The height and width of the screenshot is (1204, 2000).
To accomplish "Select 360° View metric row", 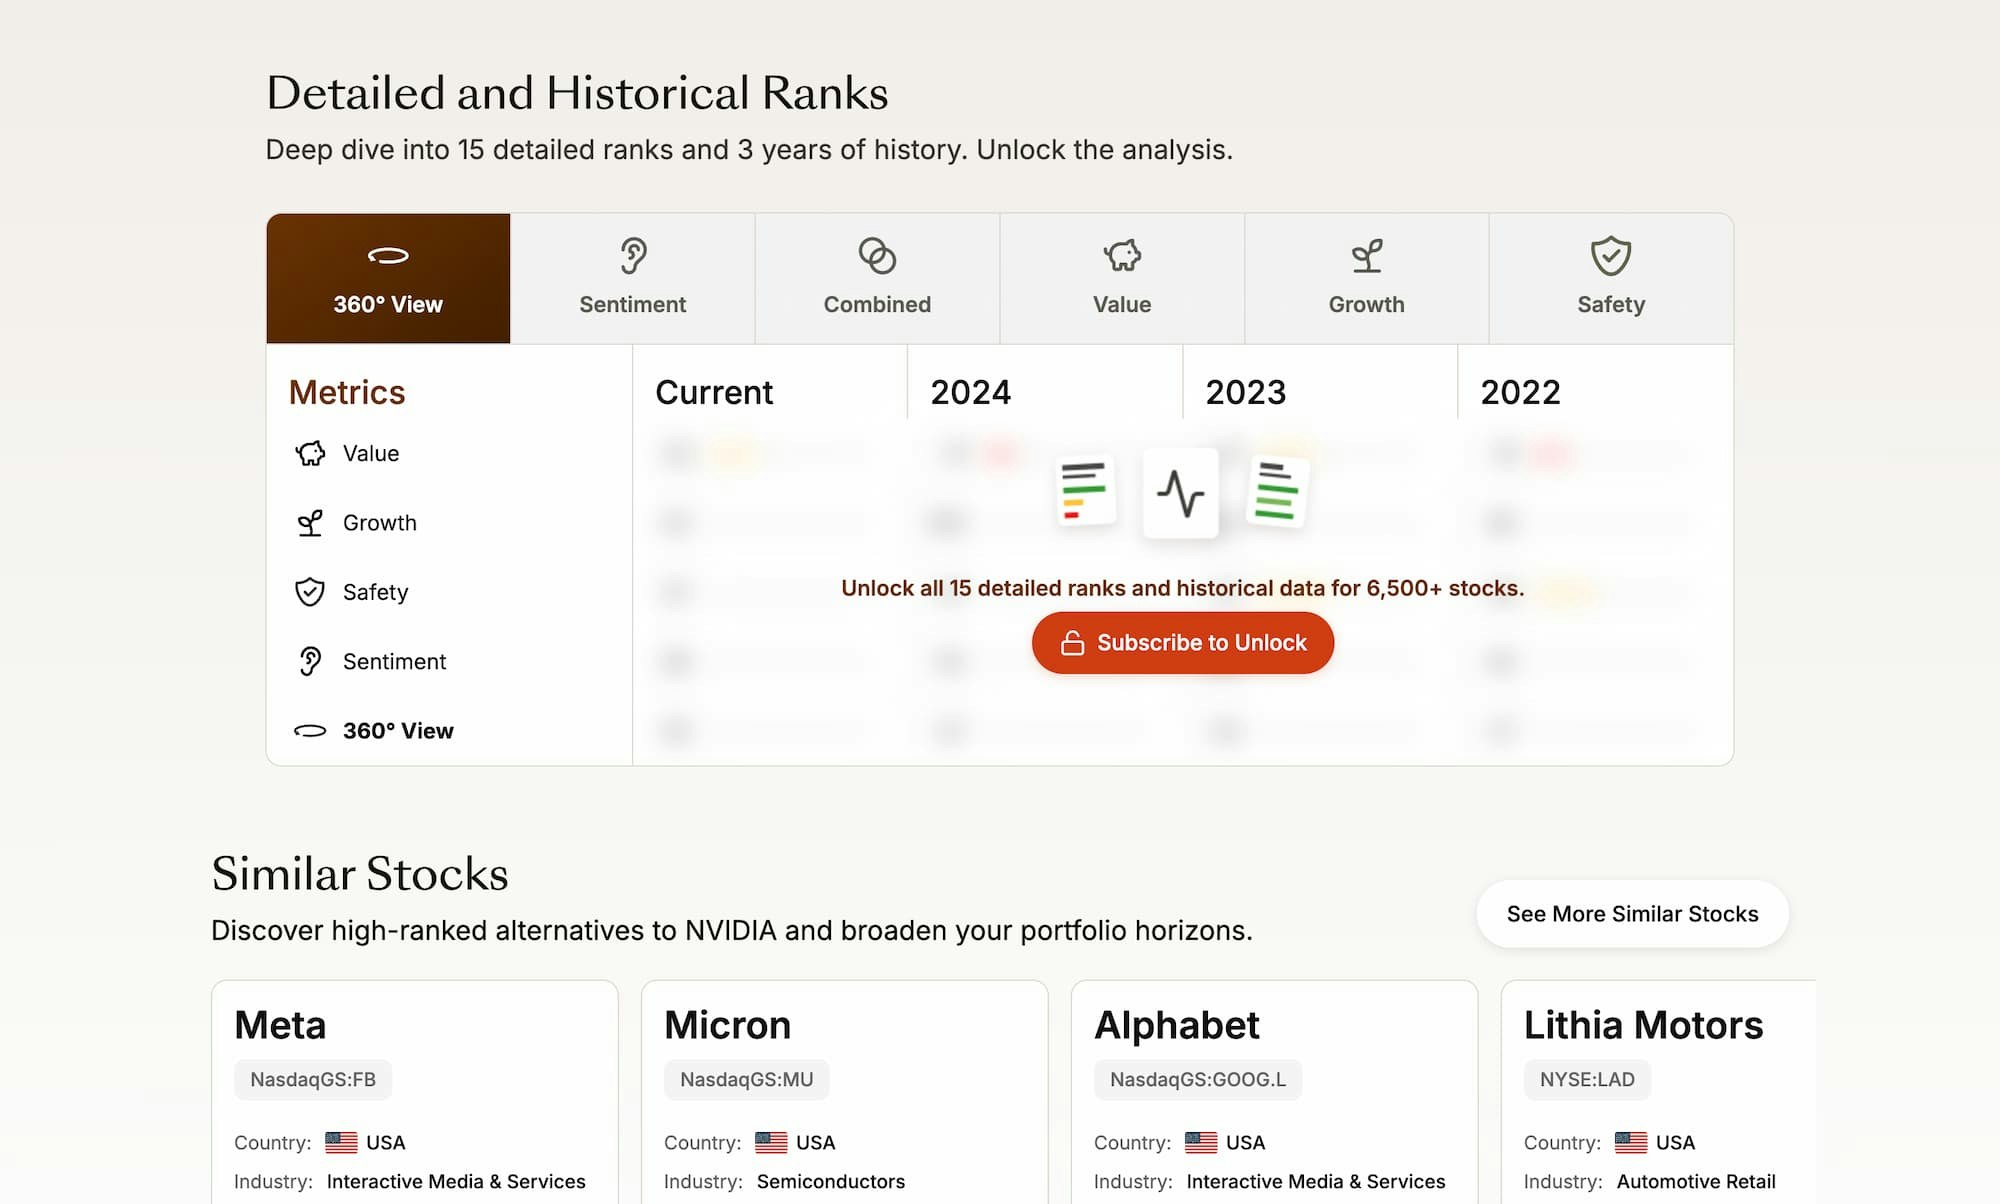I will [x=398, y=731].
